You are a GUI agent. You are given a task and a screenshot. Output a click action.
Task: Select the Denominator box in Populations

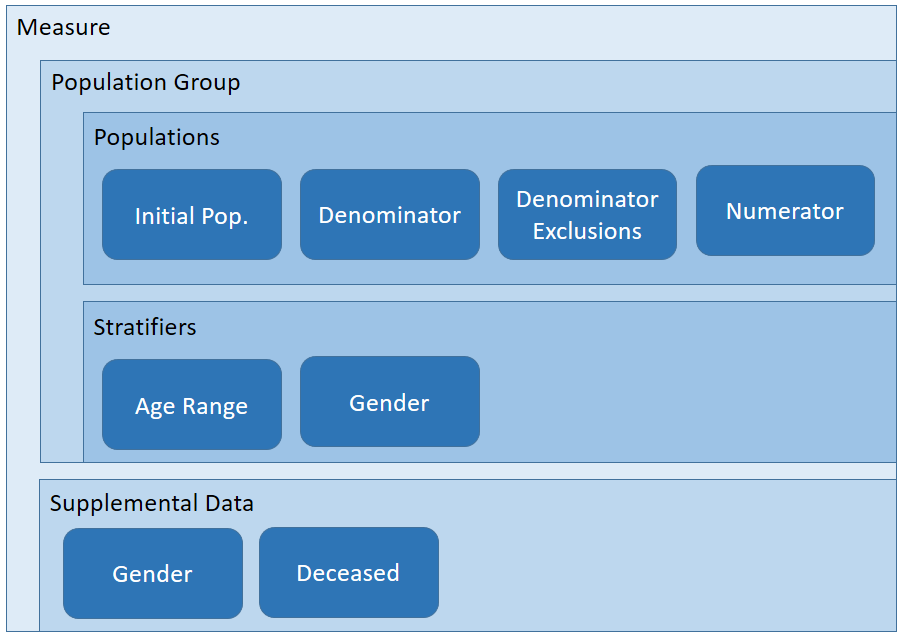(389, 215)
